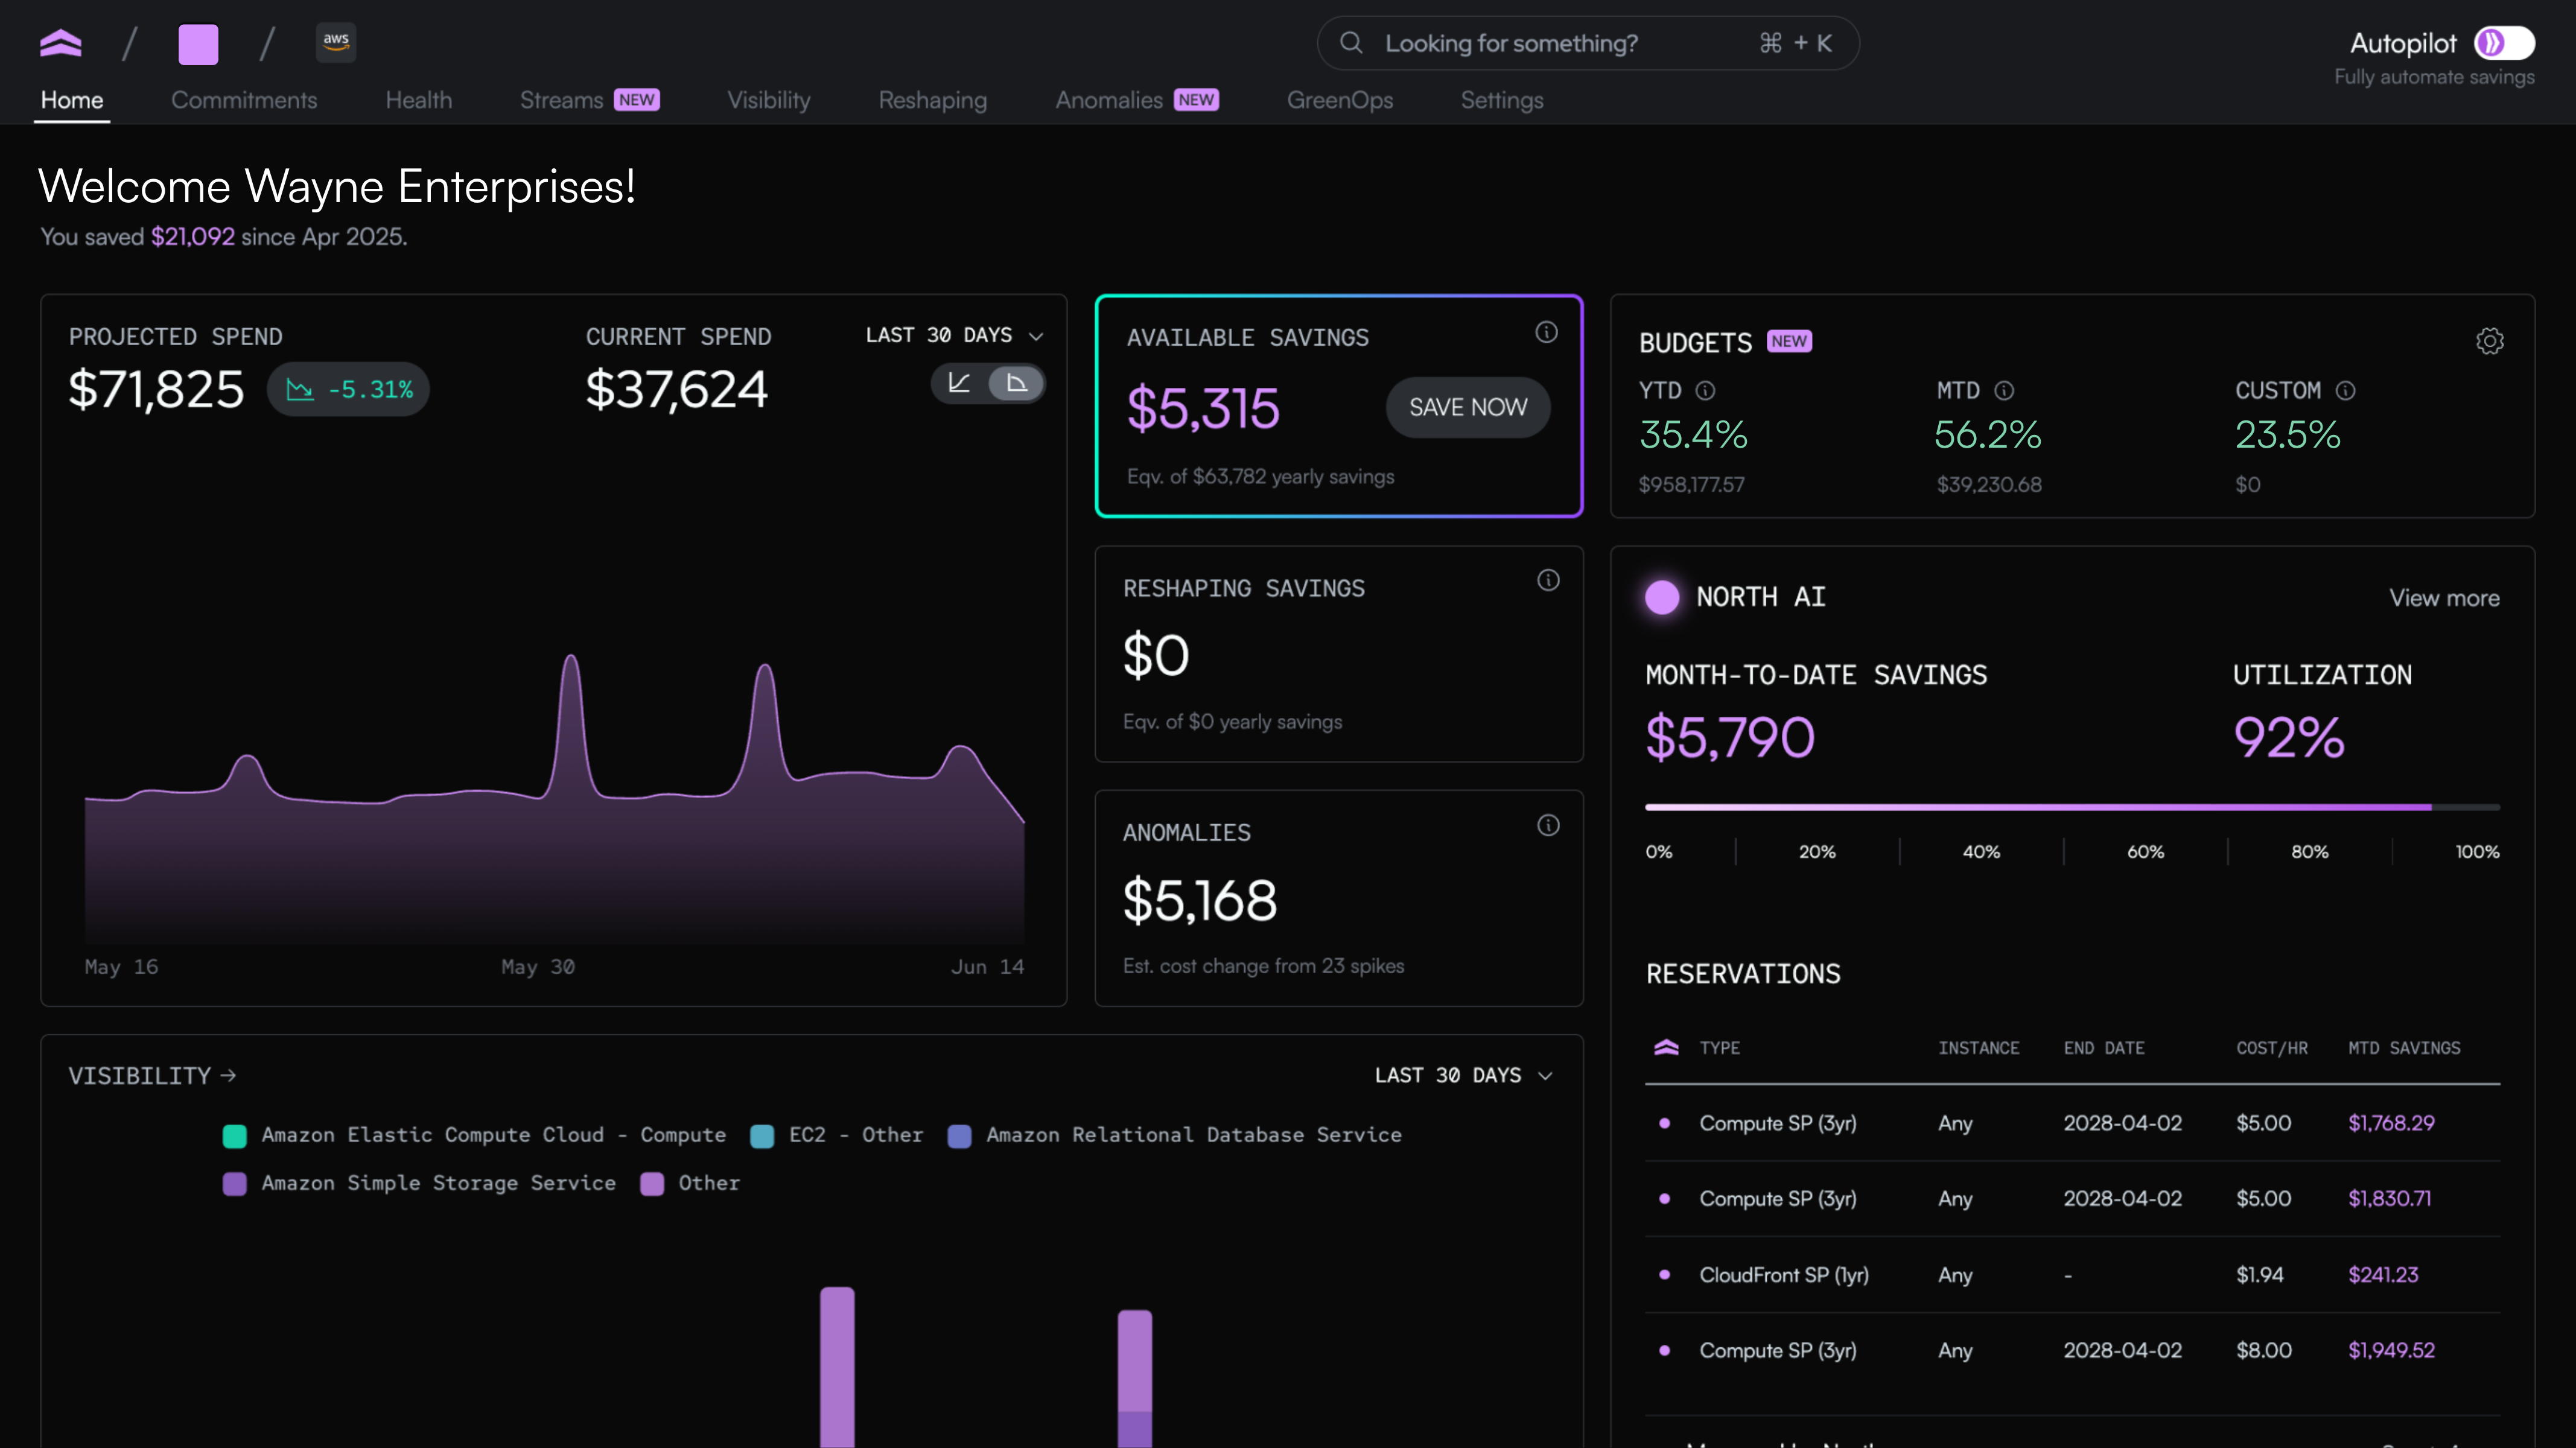Go to the GreenOps tab
Image resolution: width=2576 pixels, height=1448 pixels.
(1339, 100)
